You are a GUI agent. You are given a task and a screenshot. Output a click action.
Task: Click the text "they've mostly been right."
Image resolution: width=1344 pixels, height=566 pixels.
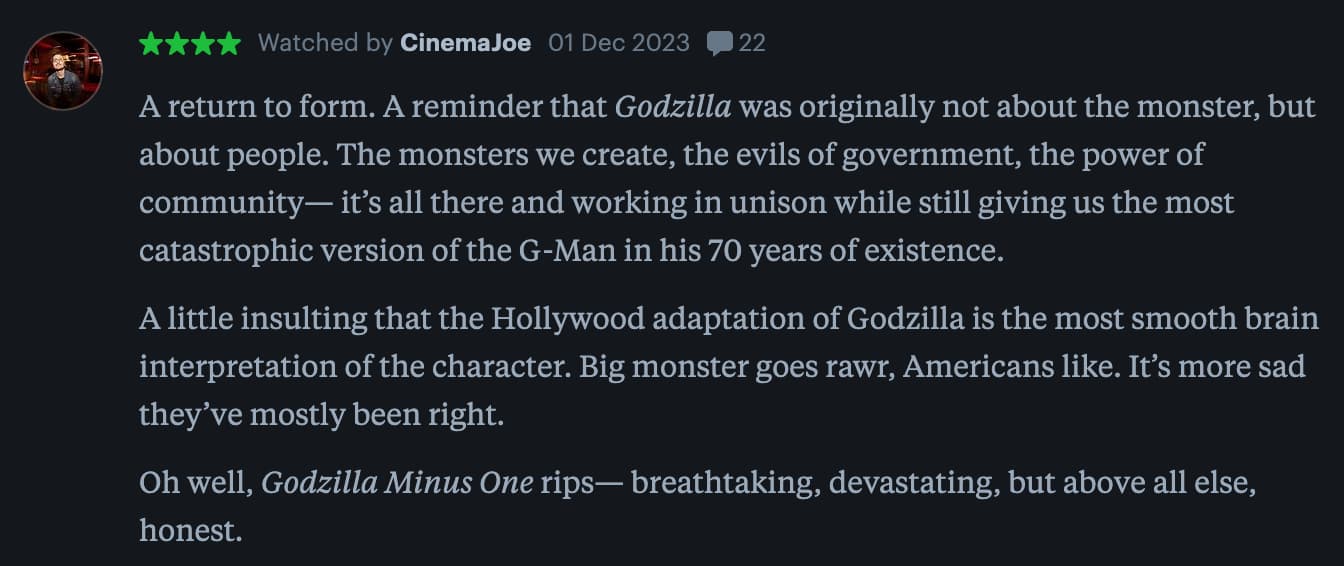321,414
